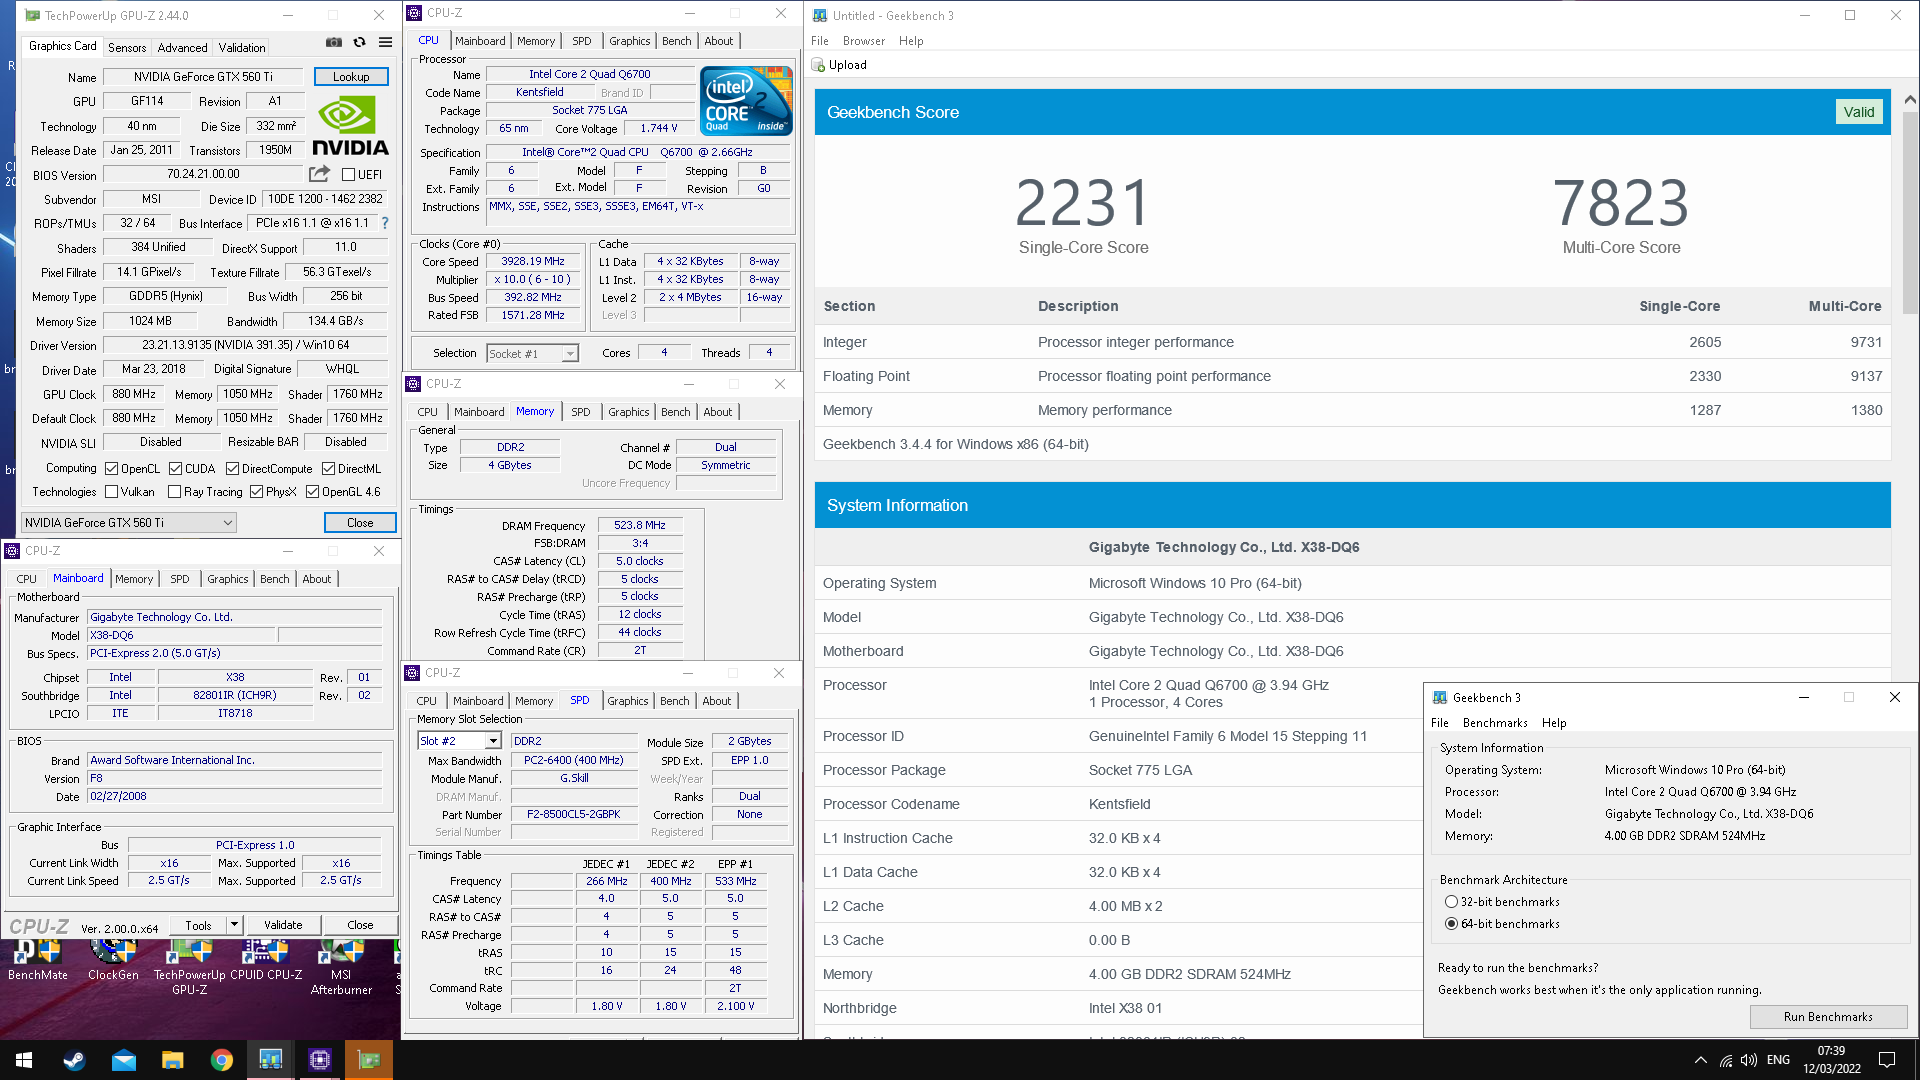Toggle the PhysX checkbox

click(256, 492)
